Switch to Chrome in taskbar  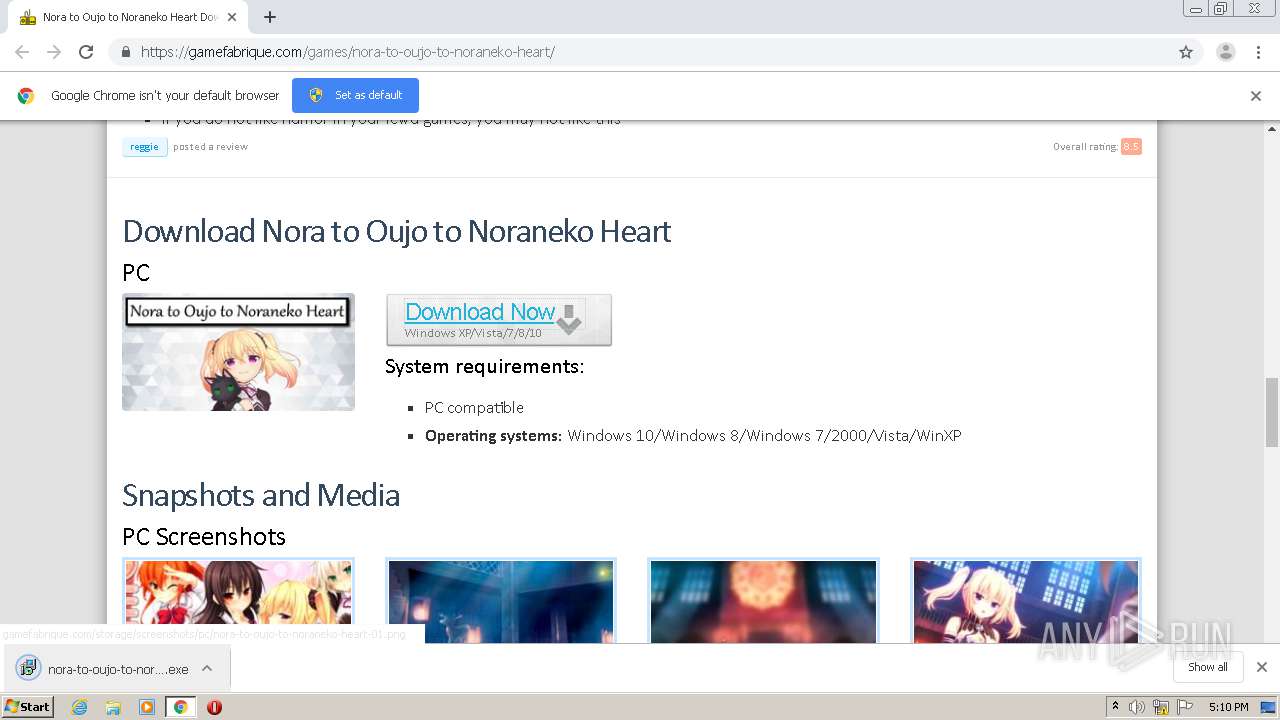[180, 707]
